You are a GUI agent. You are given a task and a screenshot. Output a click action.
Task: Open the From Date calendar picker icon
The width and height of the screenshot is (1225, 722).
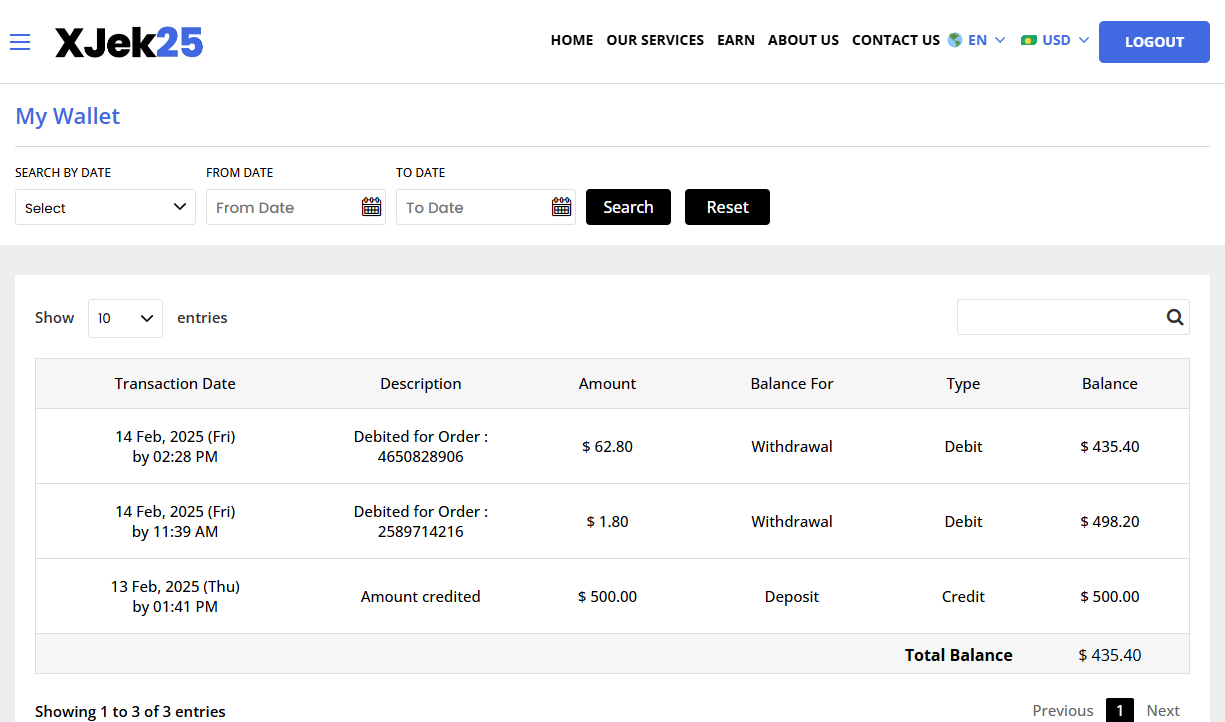(371, 207)
